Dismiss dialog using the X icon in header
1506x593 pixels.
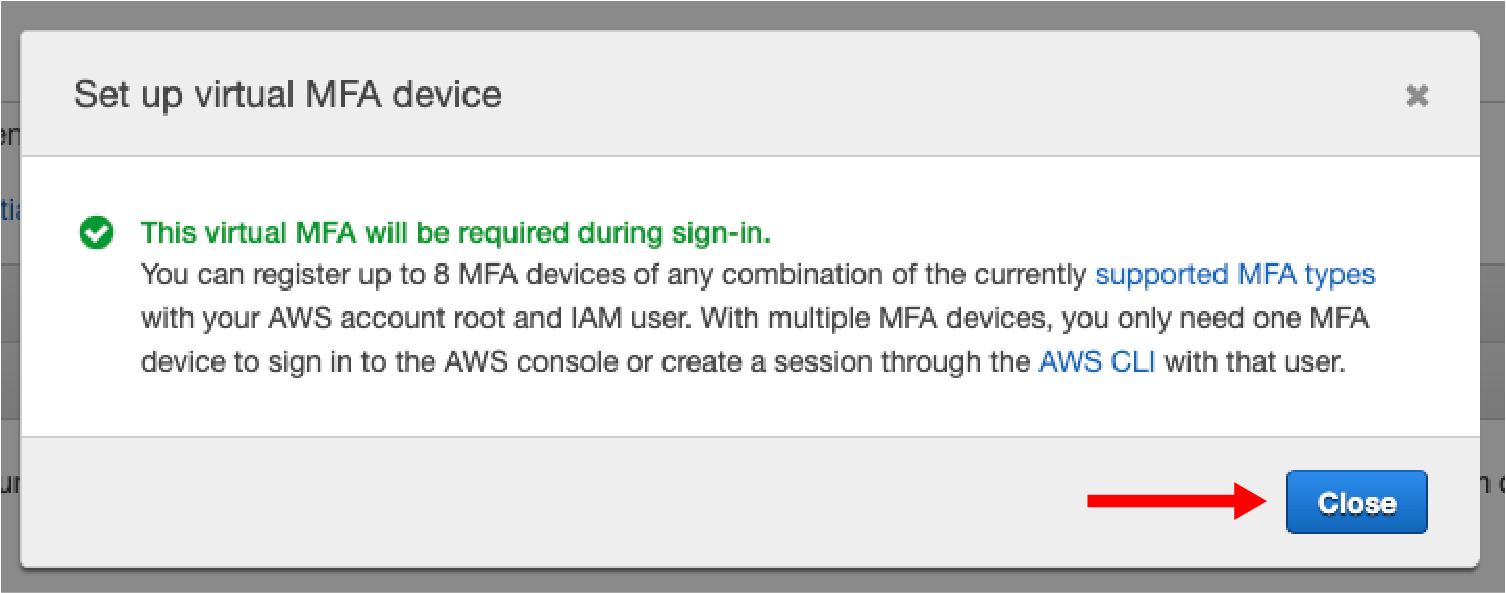[x=1417, y=96]
